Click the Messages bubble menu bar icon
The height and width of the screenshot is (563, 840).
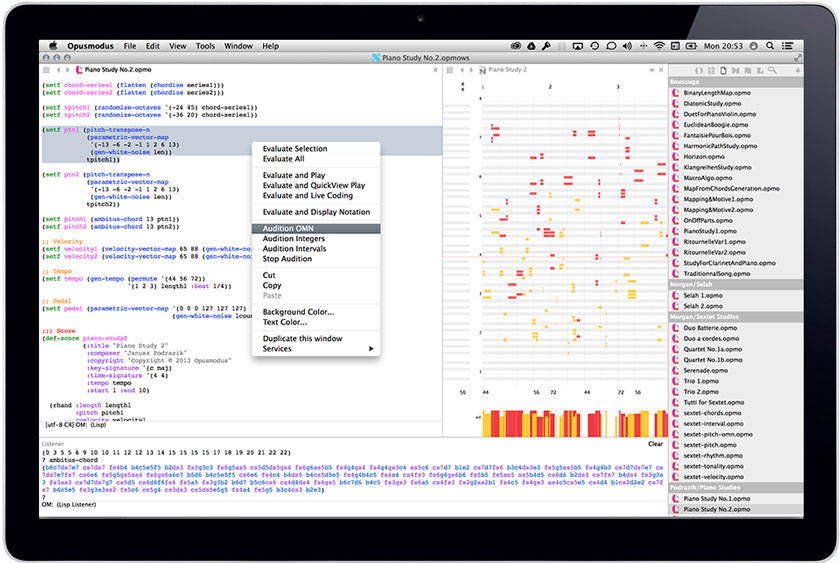tap(611, 46)
